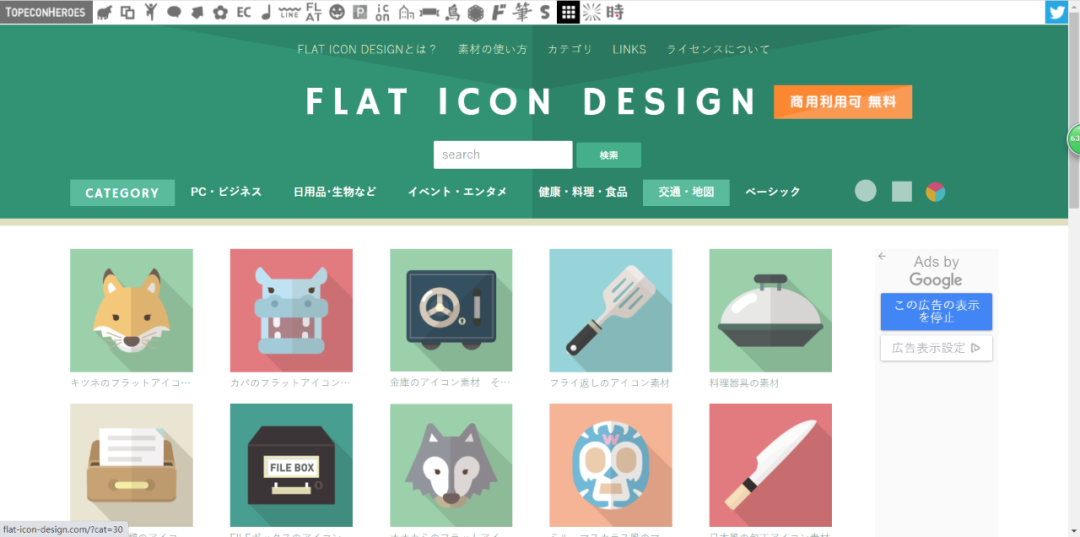Screen dimensions: 1080x537
Task: Select the PC・ビジネス category
Action: pyautogui.click(x=227, y=192)
